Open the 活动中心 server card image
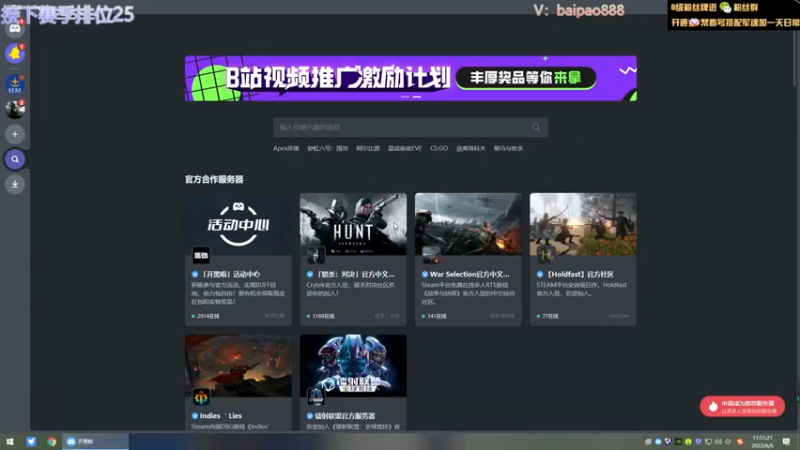 click(x=238, y=224)
